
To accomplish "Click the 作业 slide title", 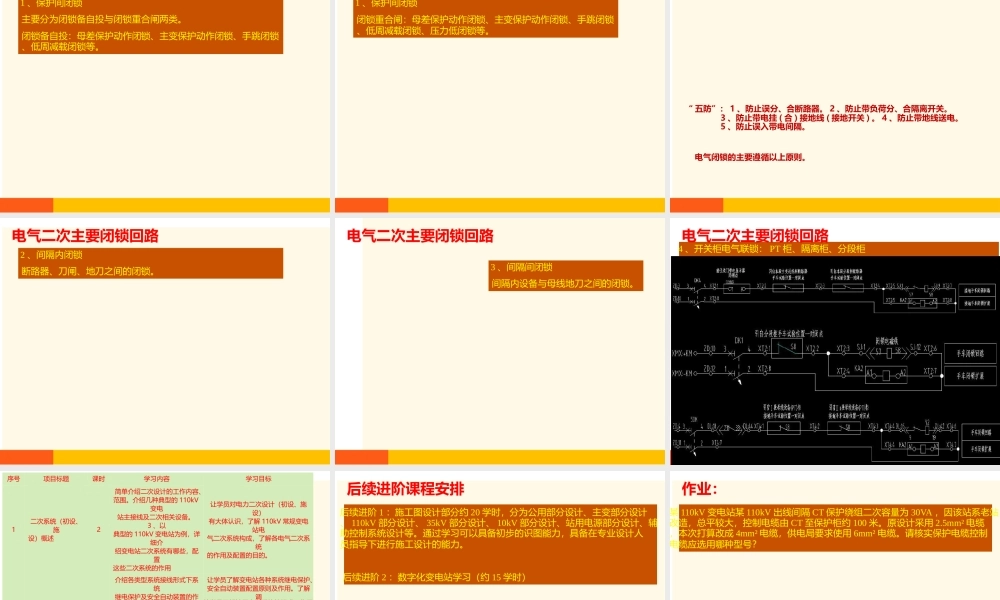I will 700,489.
